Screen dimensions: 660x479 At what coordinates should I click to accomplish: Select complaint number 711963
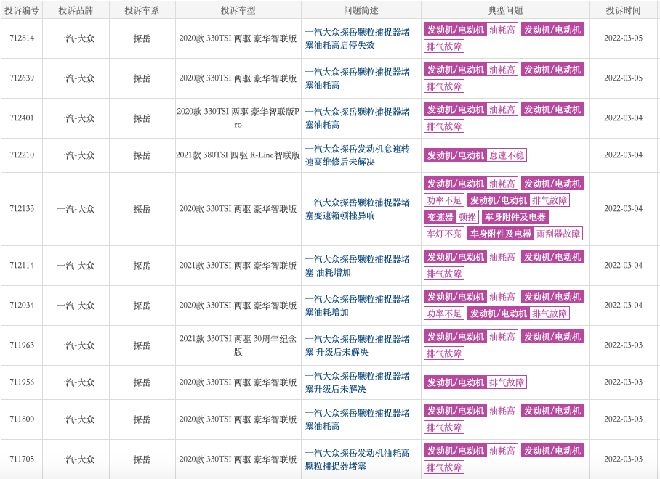pyautogui.click(x=21, y=345)
